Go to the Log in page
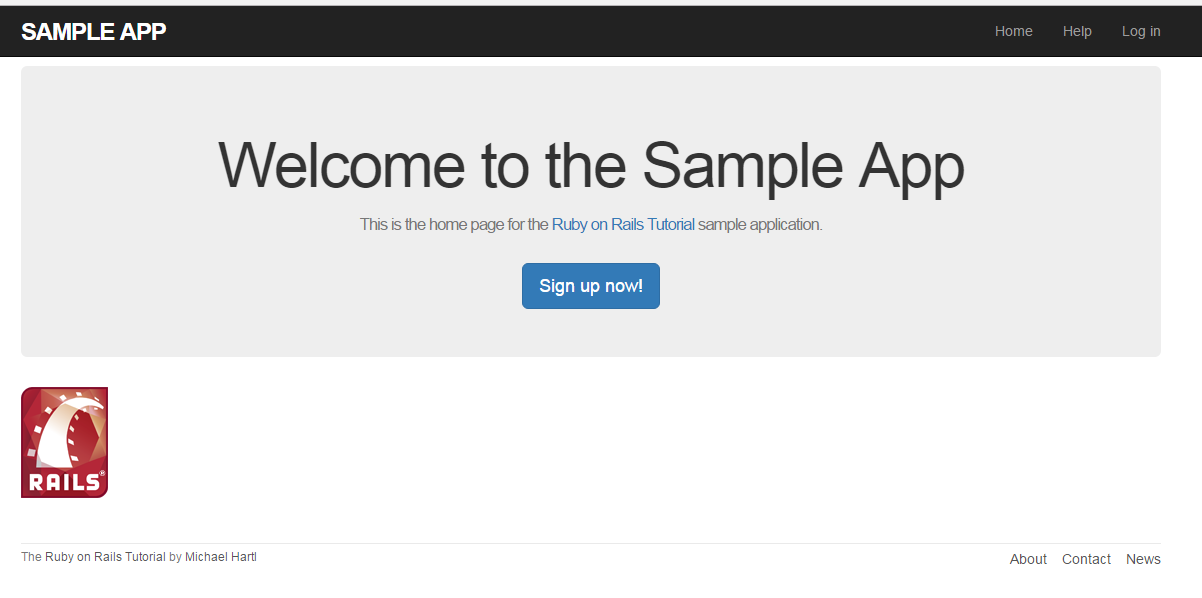This screenshot has width=1202, height=598. point(1141,32)
